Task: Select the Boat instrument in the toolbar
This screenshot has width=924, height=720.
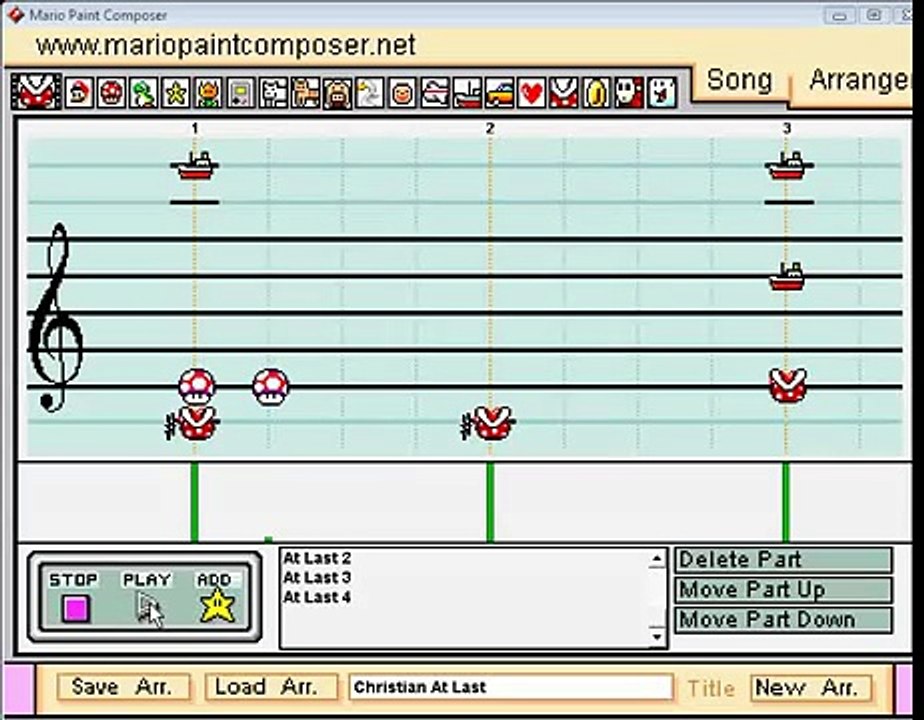Action: pyautogui.click(x=467, y=93)
